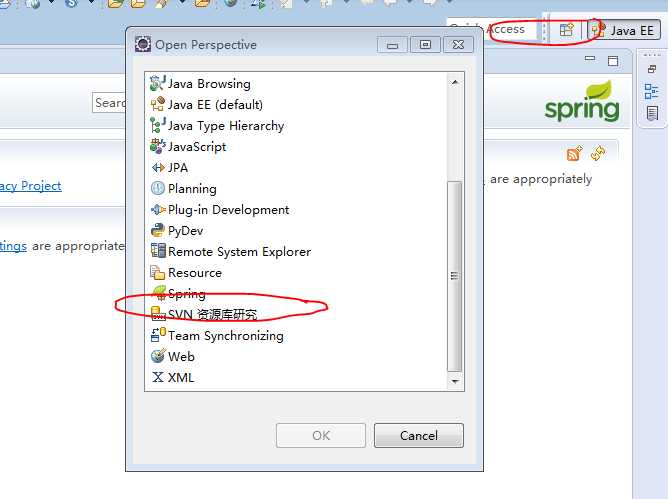Viewport: 668px width, 499px height.
Task: Click the Quick Access field
Action: [x=491, y=30]
